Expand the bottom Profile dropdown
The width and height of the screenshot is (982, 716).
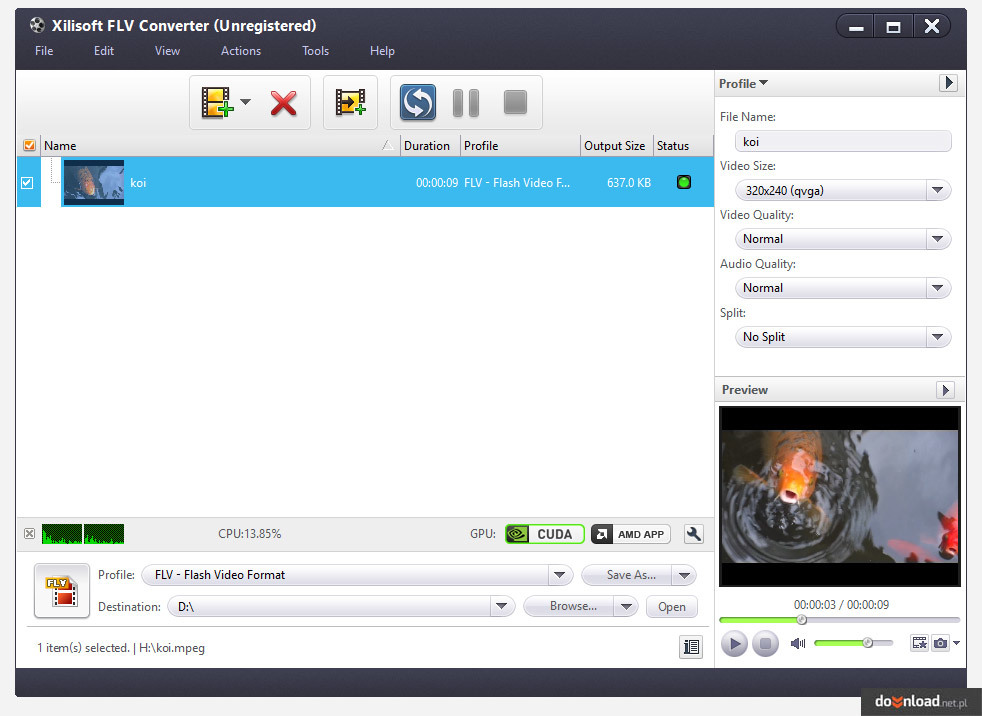(559, 575)
